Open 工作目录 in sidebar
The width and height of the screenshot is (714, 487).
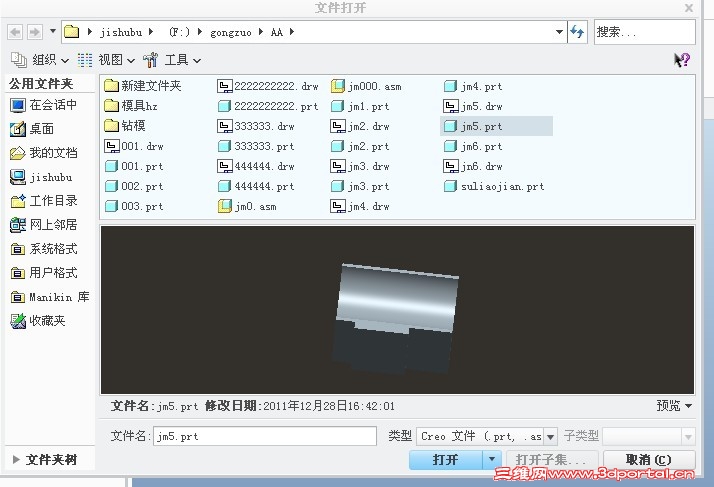click(44, 200)
